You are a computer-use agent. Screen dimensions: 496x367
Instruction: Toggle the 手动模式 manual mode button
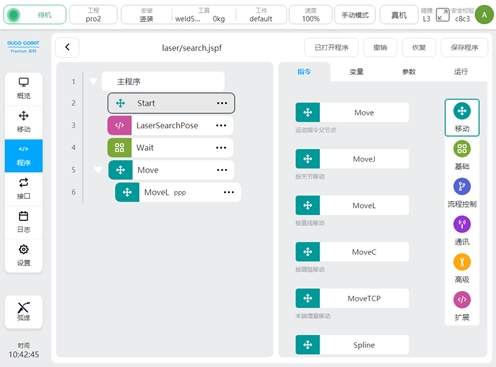click(x=355, y=15)
